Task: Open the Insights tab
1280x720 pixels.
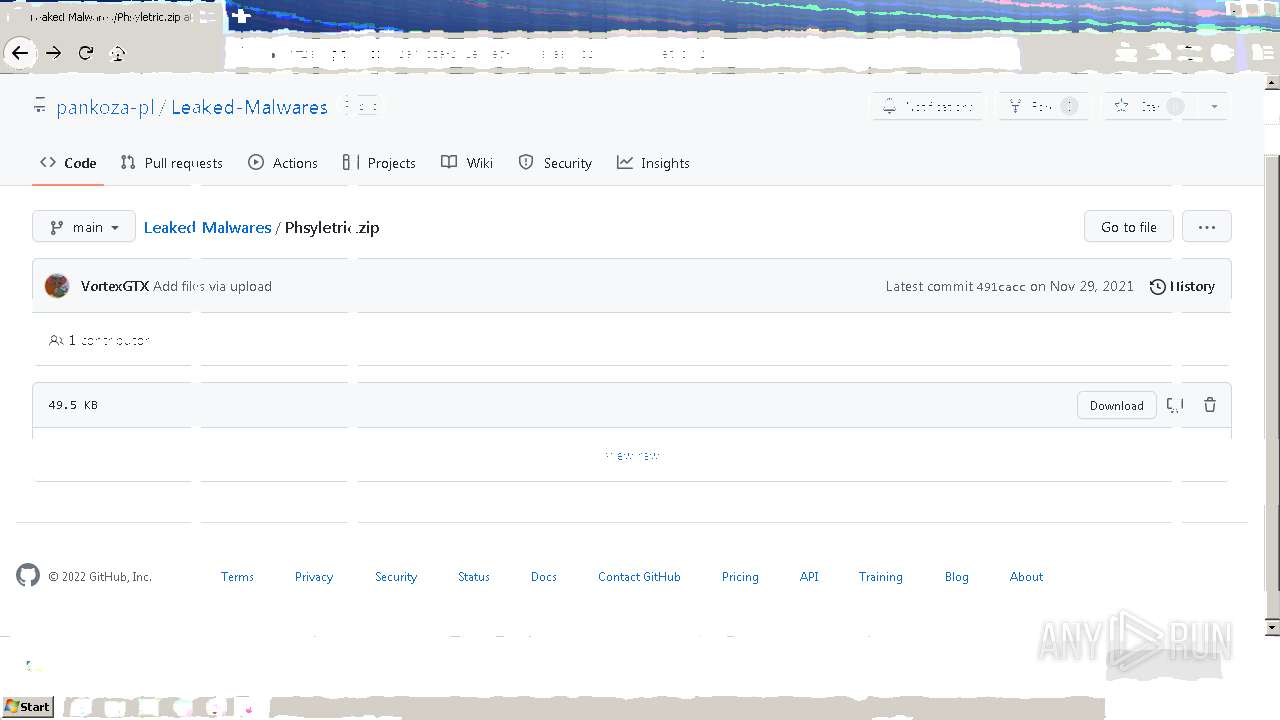Action: [x=653, y=163]
